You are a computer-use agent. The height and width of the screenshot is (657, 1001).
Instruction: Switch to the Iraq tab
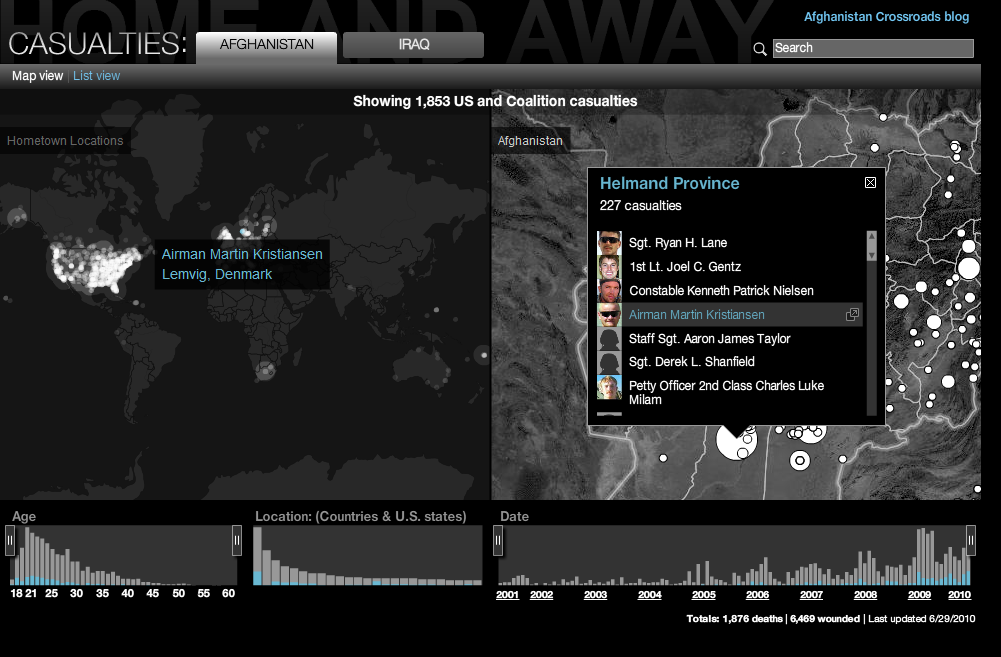click(413, 45)
